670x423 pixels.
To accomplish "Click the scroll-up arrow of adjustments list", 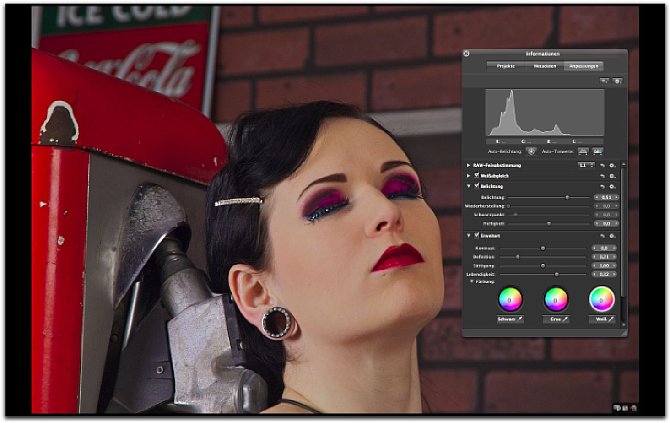I will tap(623, 164).
